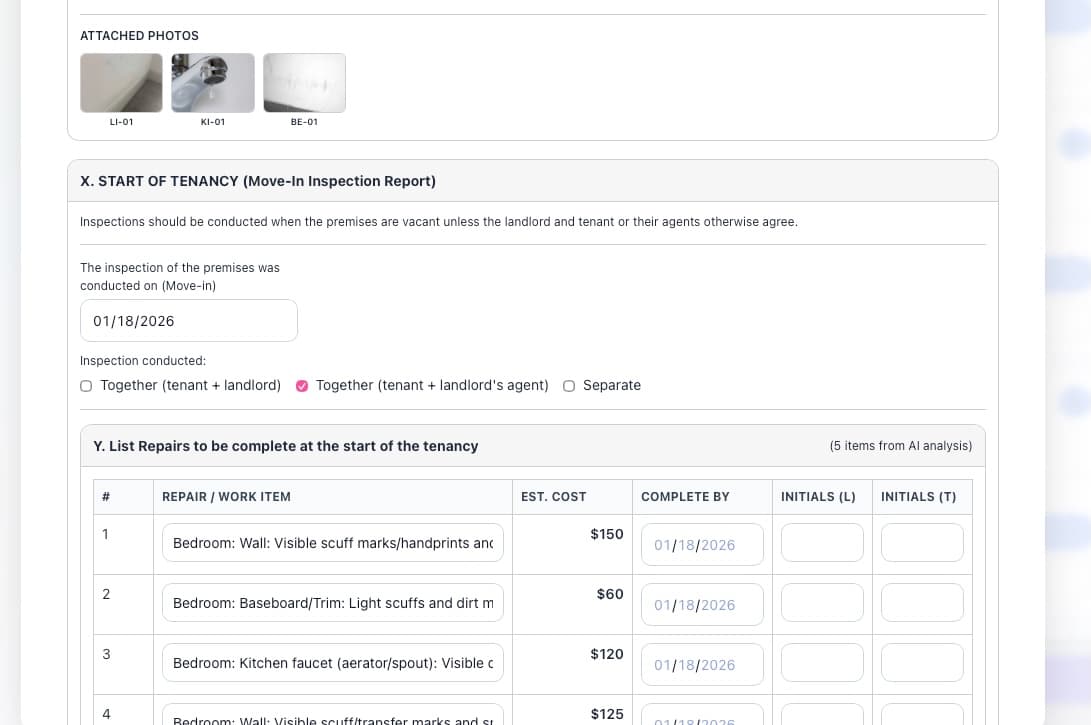Click landlord initials box for repair 2

pyautogui.click(x=822, y=603)
